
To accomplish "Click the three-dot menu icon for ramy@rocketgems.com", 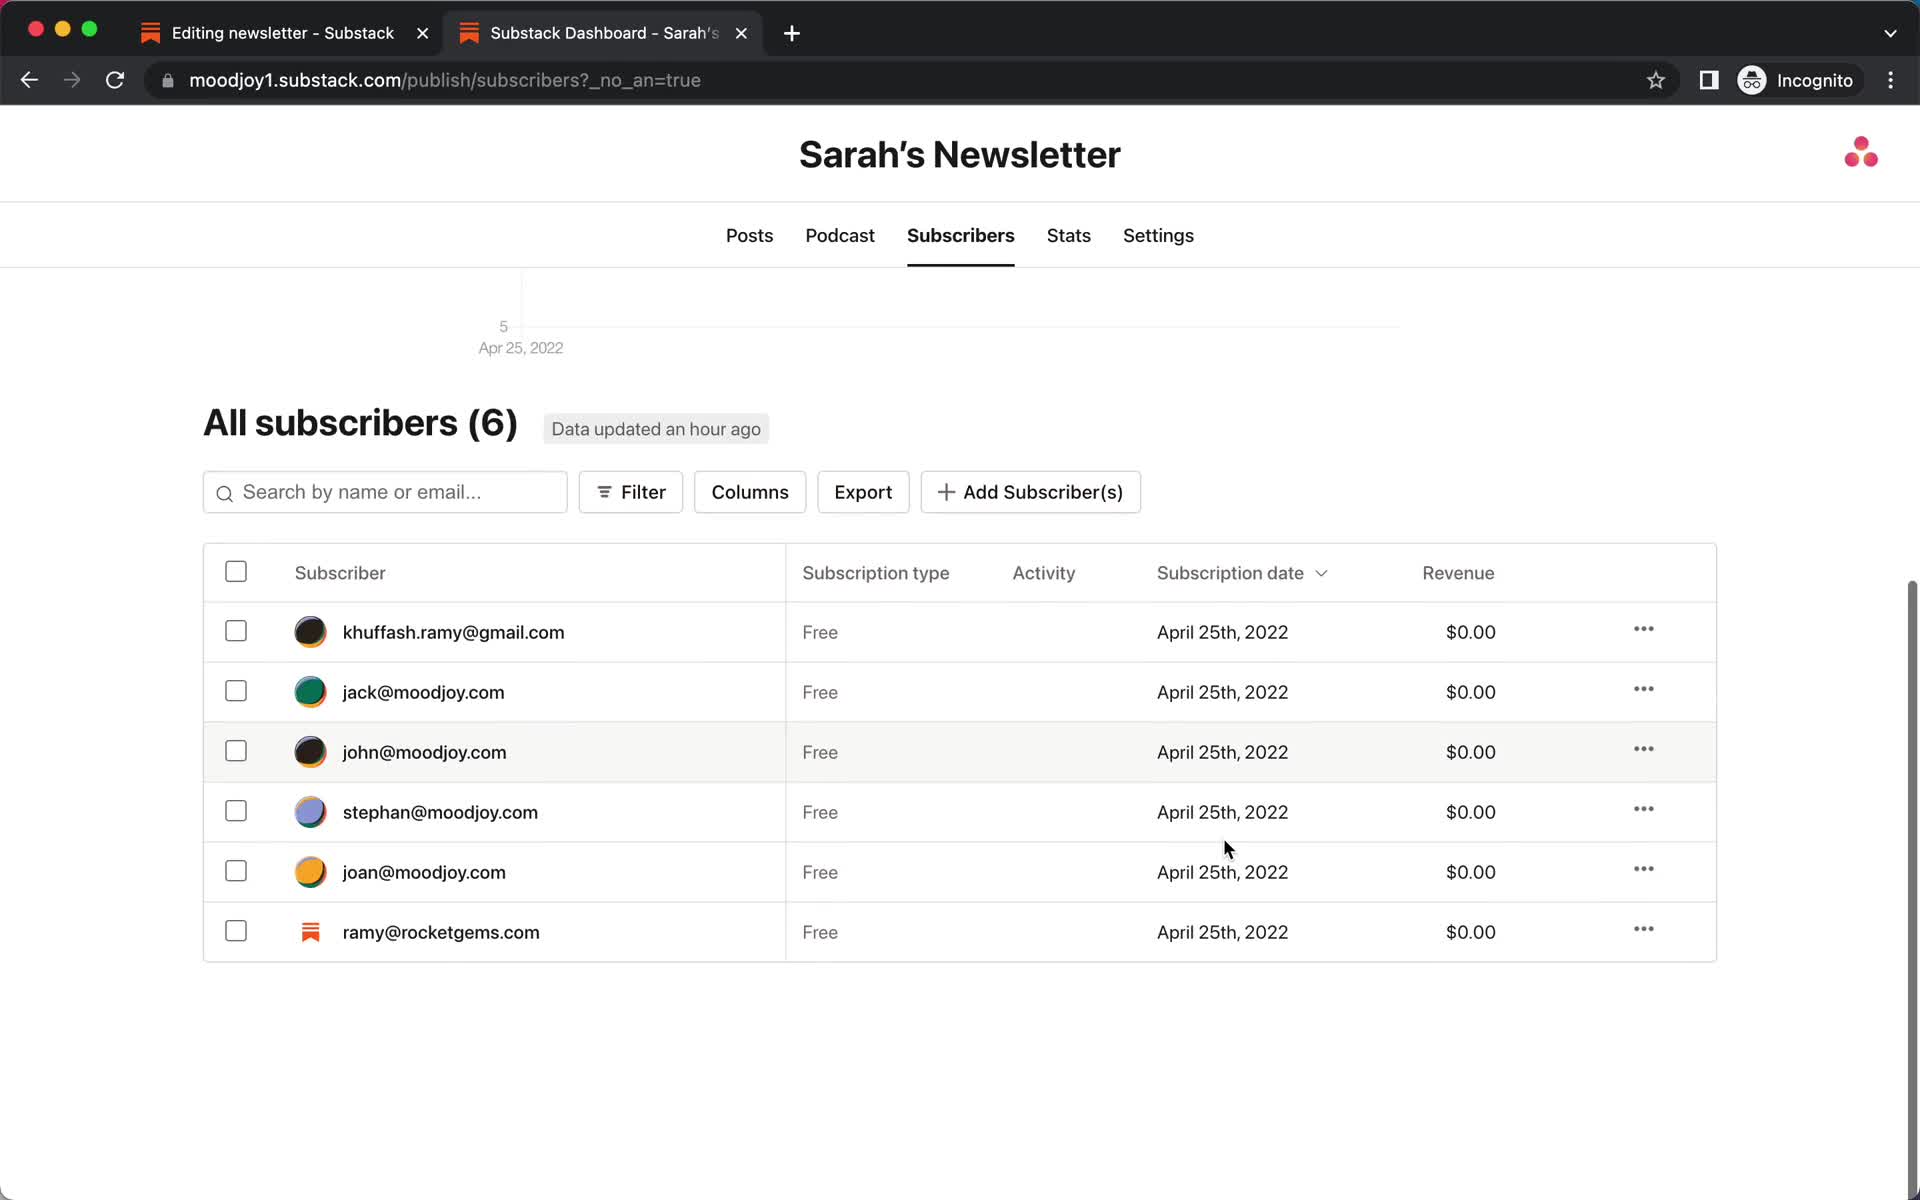I will 1644,930.
